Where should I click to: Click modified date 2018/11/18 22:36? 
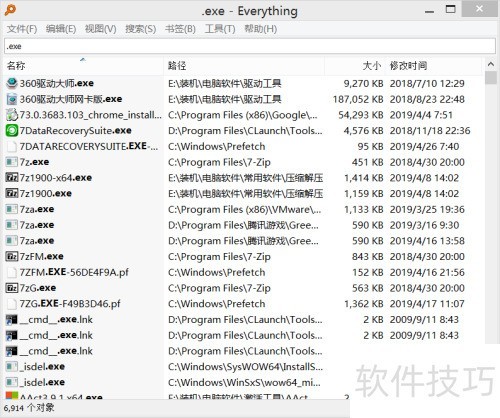point(430,131)
